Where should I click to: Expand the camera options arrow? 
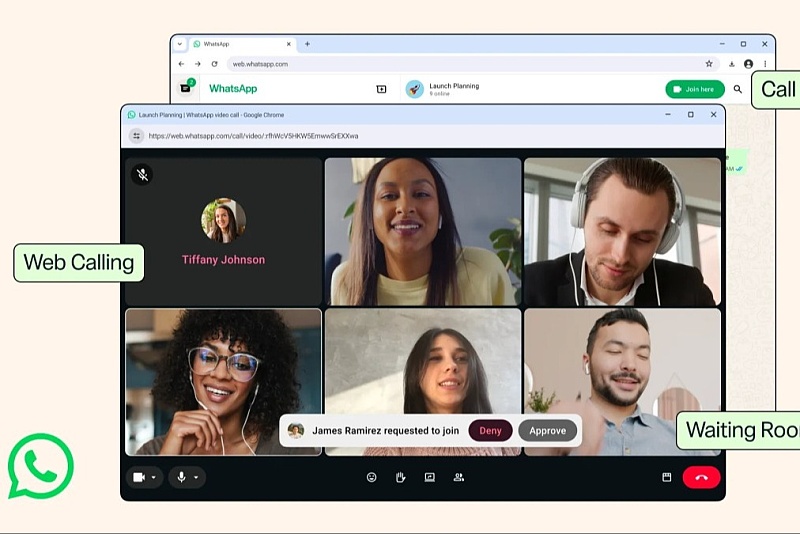(x=154, y=477)
